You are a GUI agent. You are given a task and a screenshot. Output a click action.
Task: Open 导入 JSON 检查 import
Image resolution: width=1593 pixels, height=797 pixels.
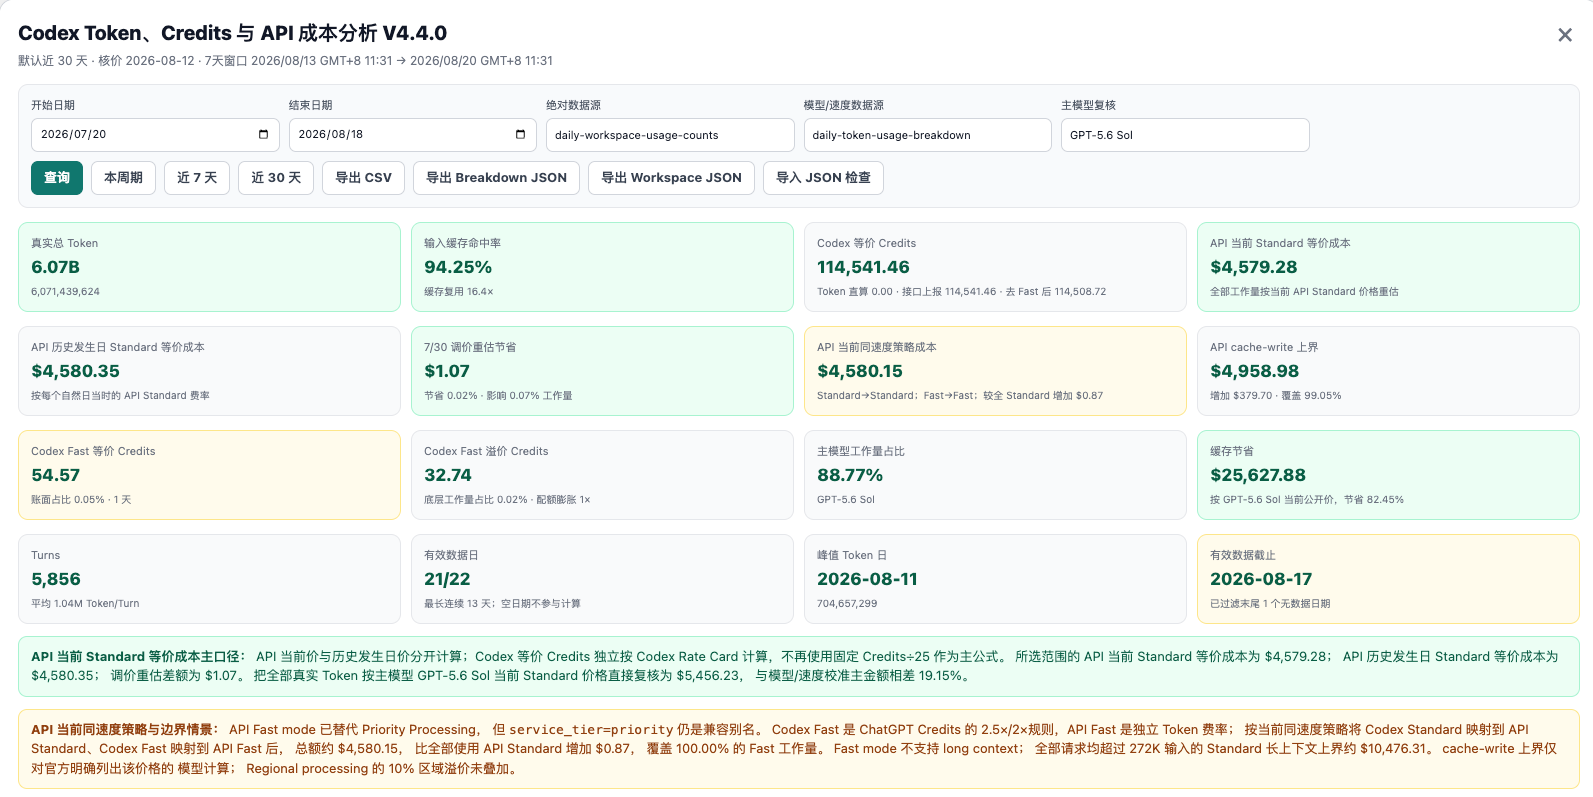(823, 178)
